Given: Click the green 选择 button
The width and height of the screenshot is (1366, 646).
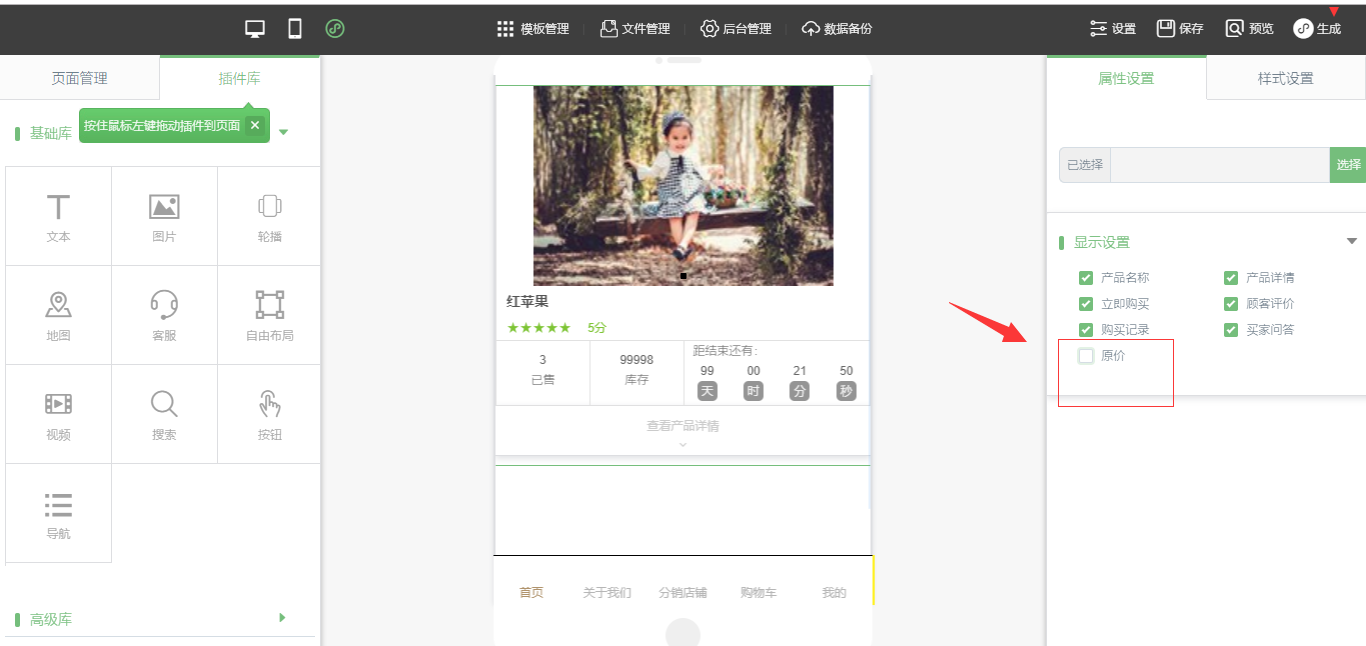Looking at the screenshot, I should (x=1347, y=165).
